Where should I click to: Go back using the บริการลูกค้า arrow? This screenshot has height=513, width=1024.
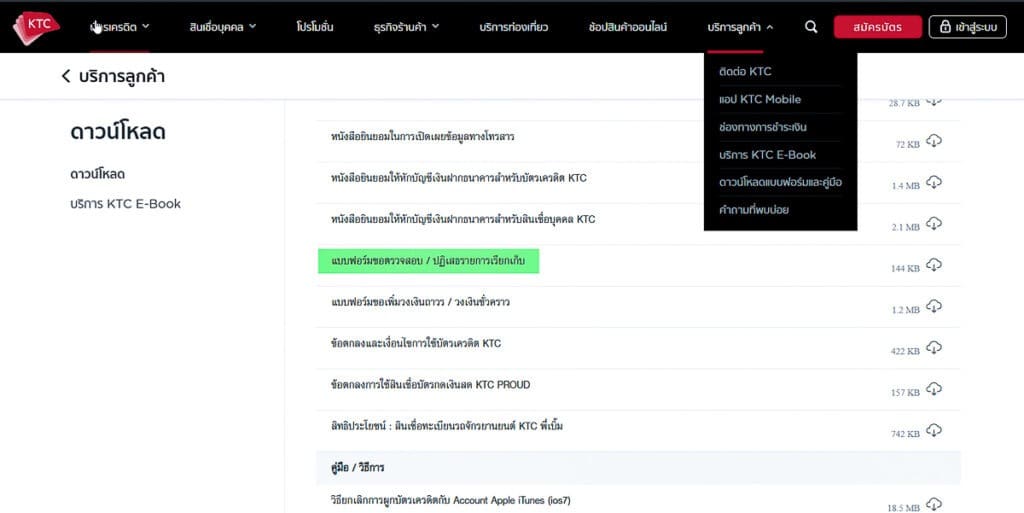[x=66, y=76]
